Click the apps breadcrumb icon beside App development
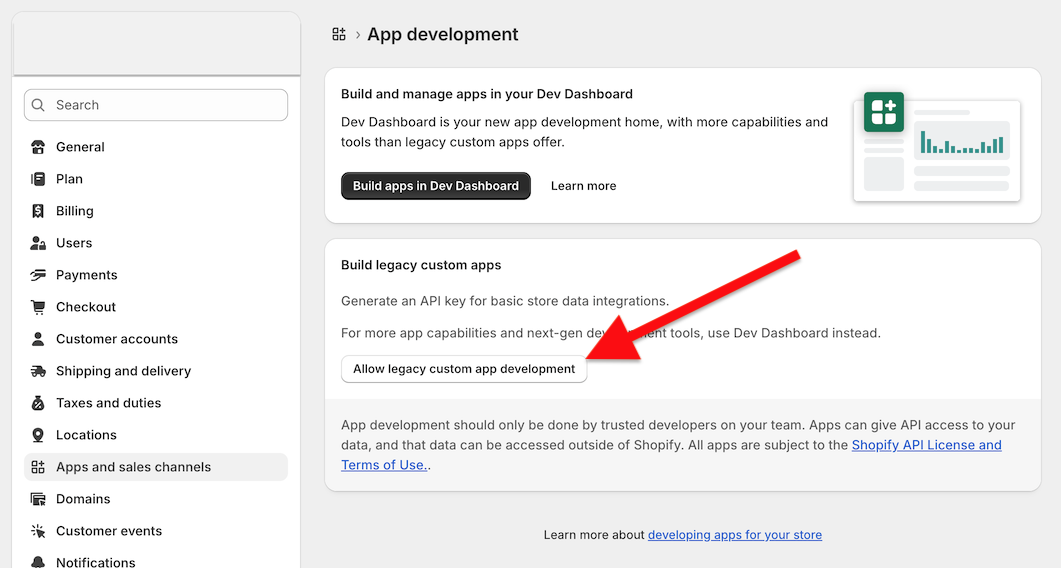The height and width of the screenshot is (568, 1061). pyautogui.click(x=339, y=34)
